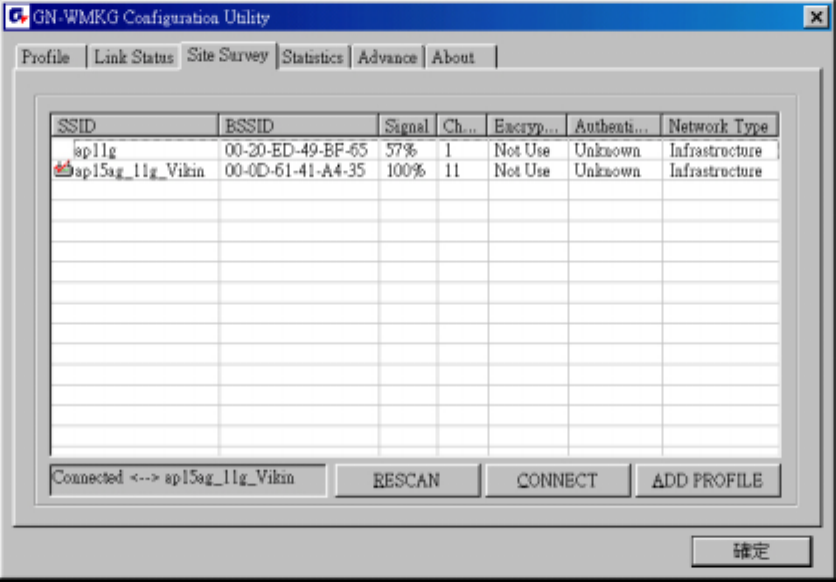Click the GN-WMKG app icon in title bar
Viewport: 836px width, 582px height.
coord(18,18)
